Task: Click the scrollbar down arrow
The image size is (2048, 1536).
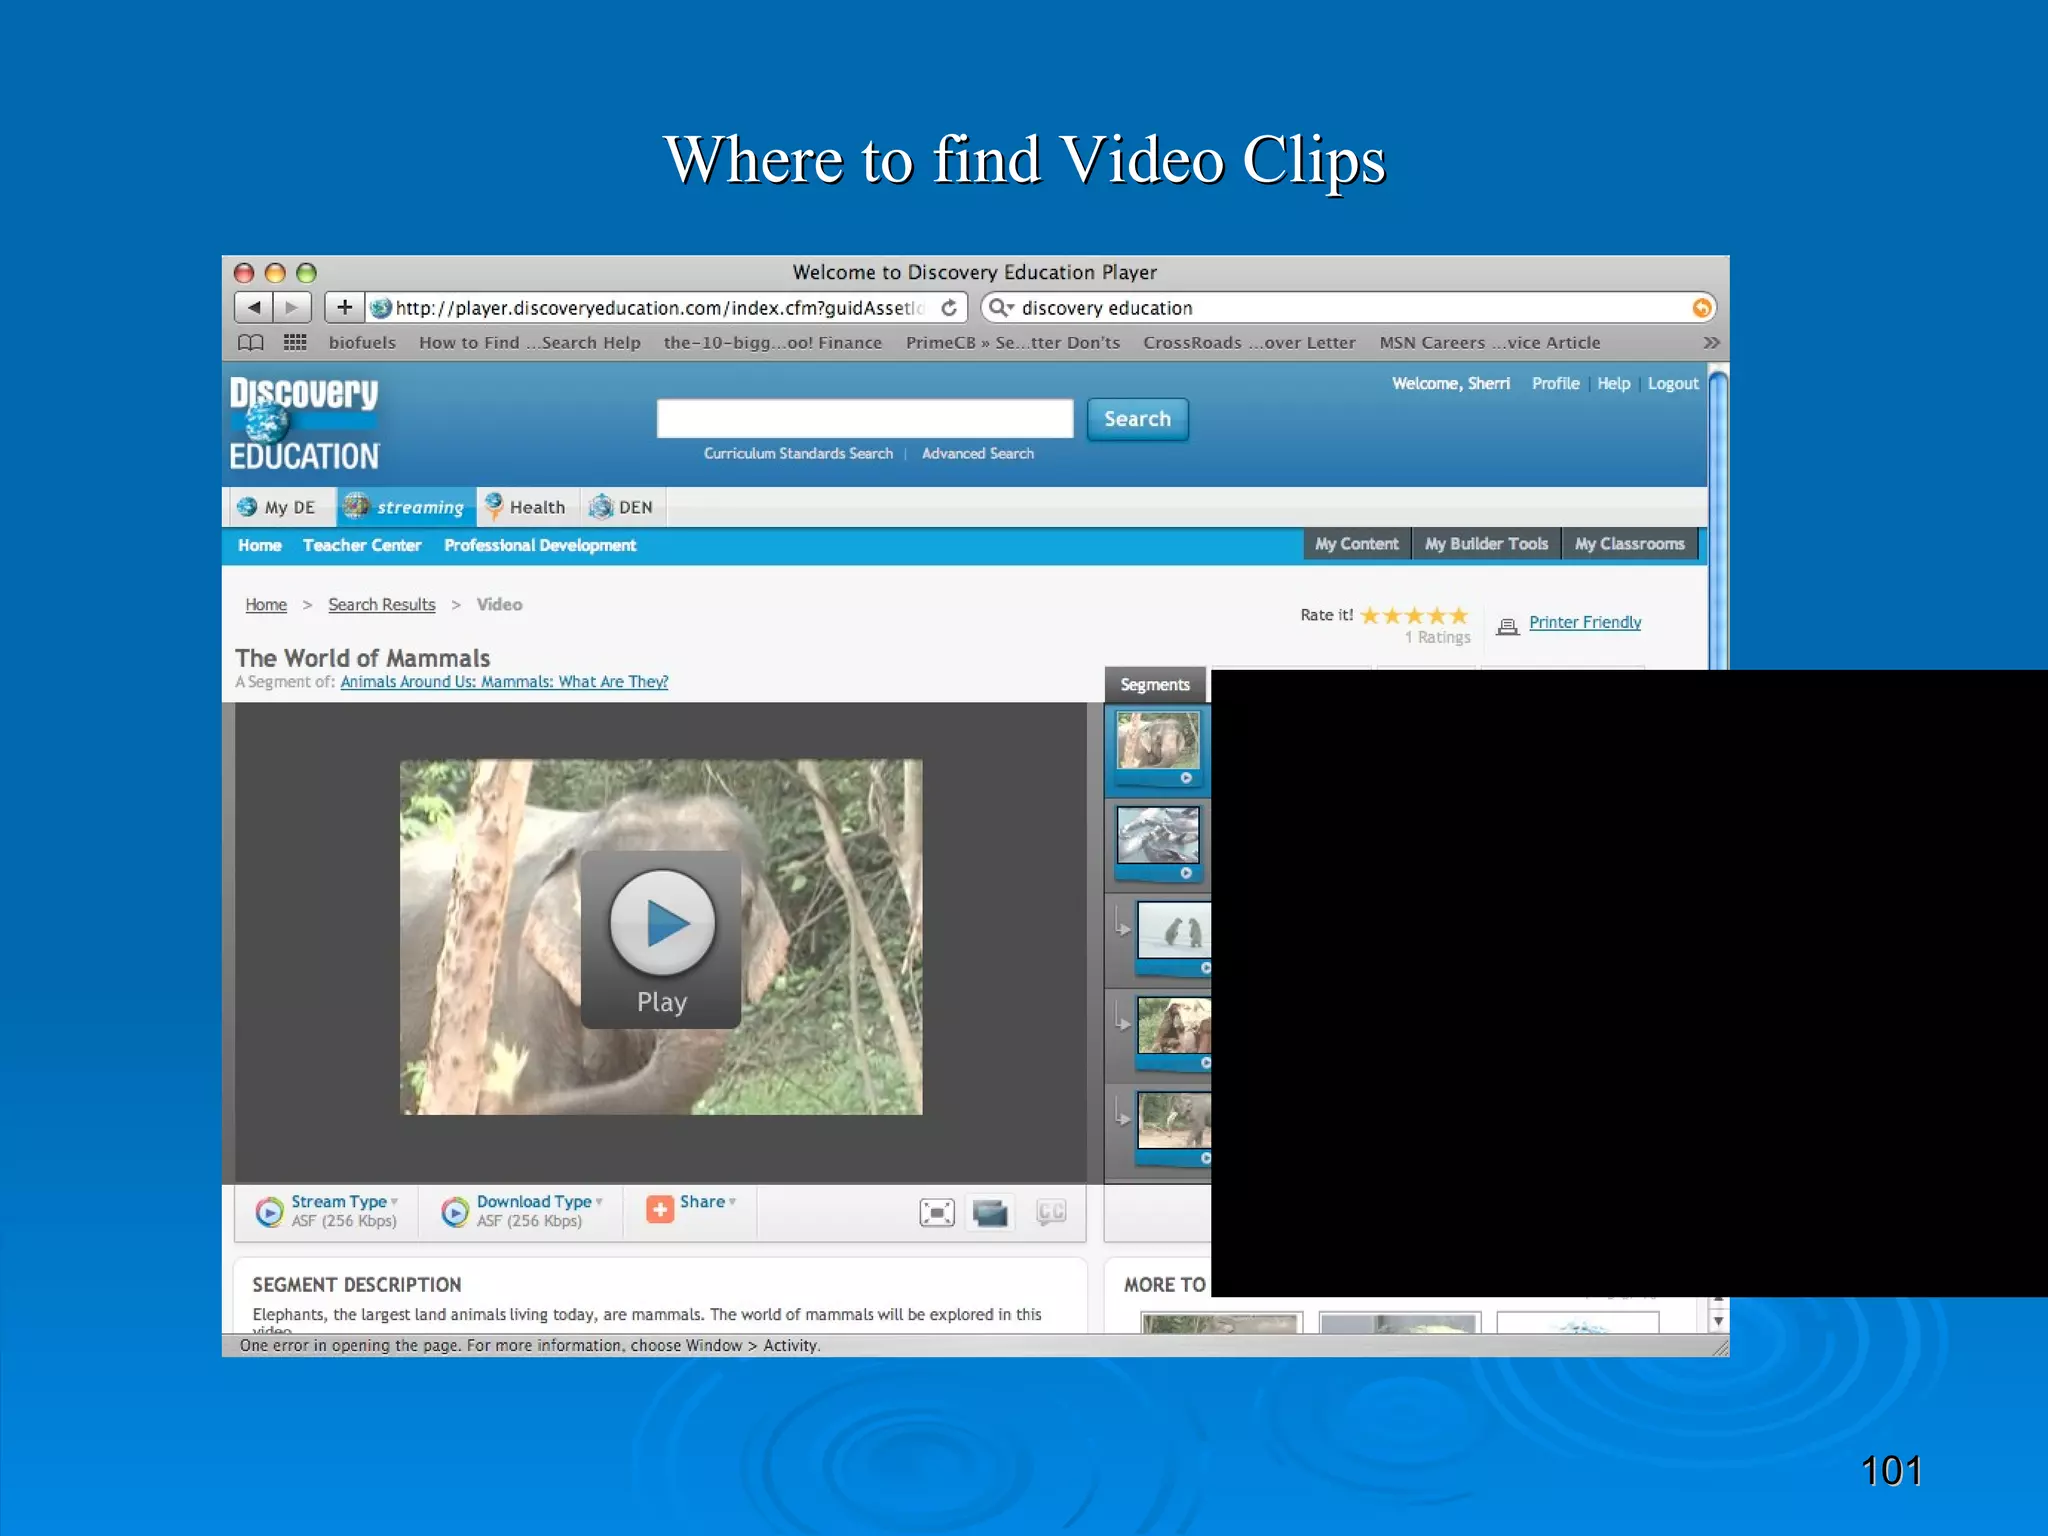Action: click(x=1718, y=1321)
